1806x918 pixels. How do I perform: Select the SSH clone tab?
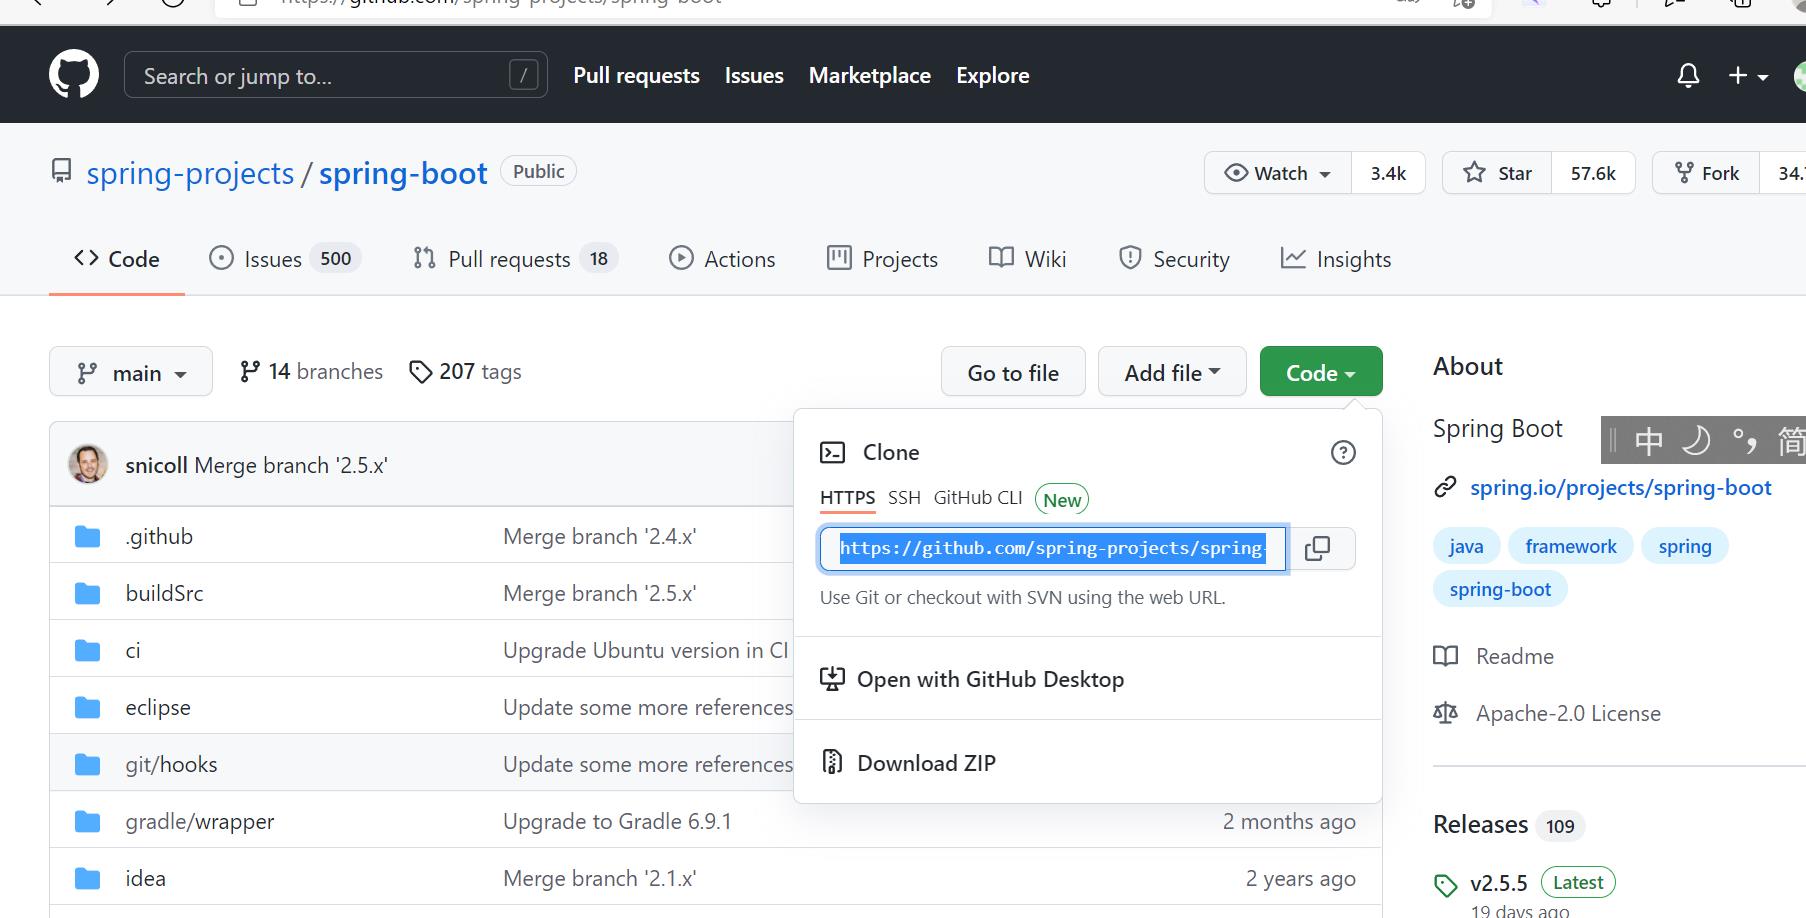(904, 498)
